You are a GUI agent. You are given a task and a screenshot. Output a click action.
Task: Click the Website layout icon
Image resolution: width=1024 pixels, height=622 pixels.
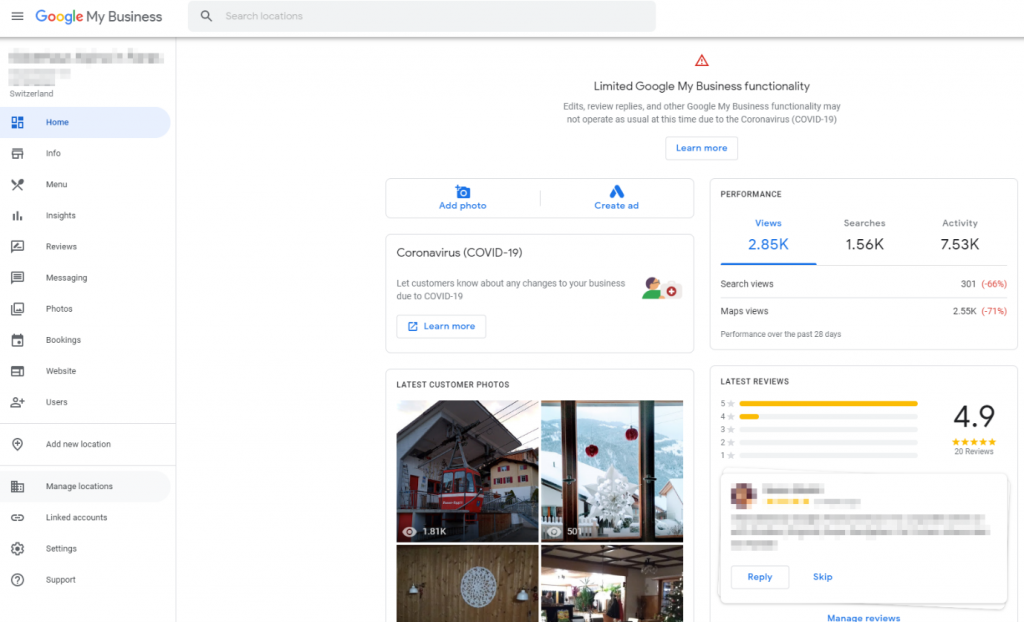18,371
